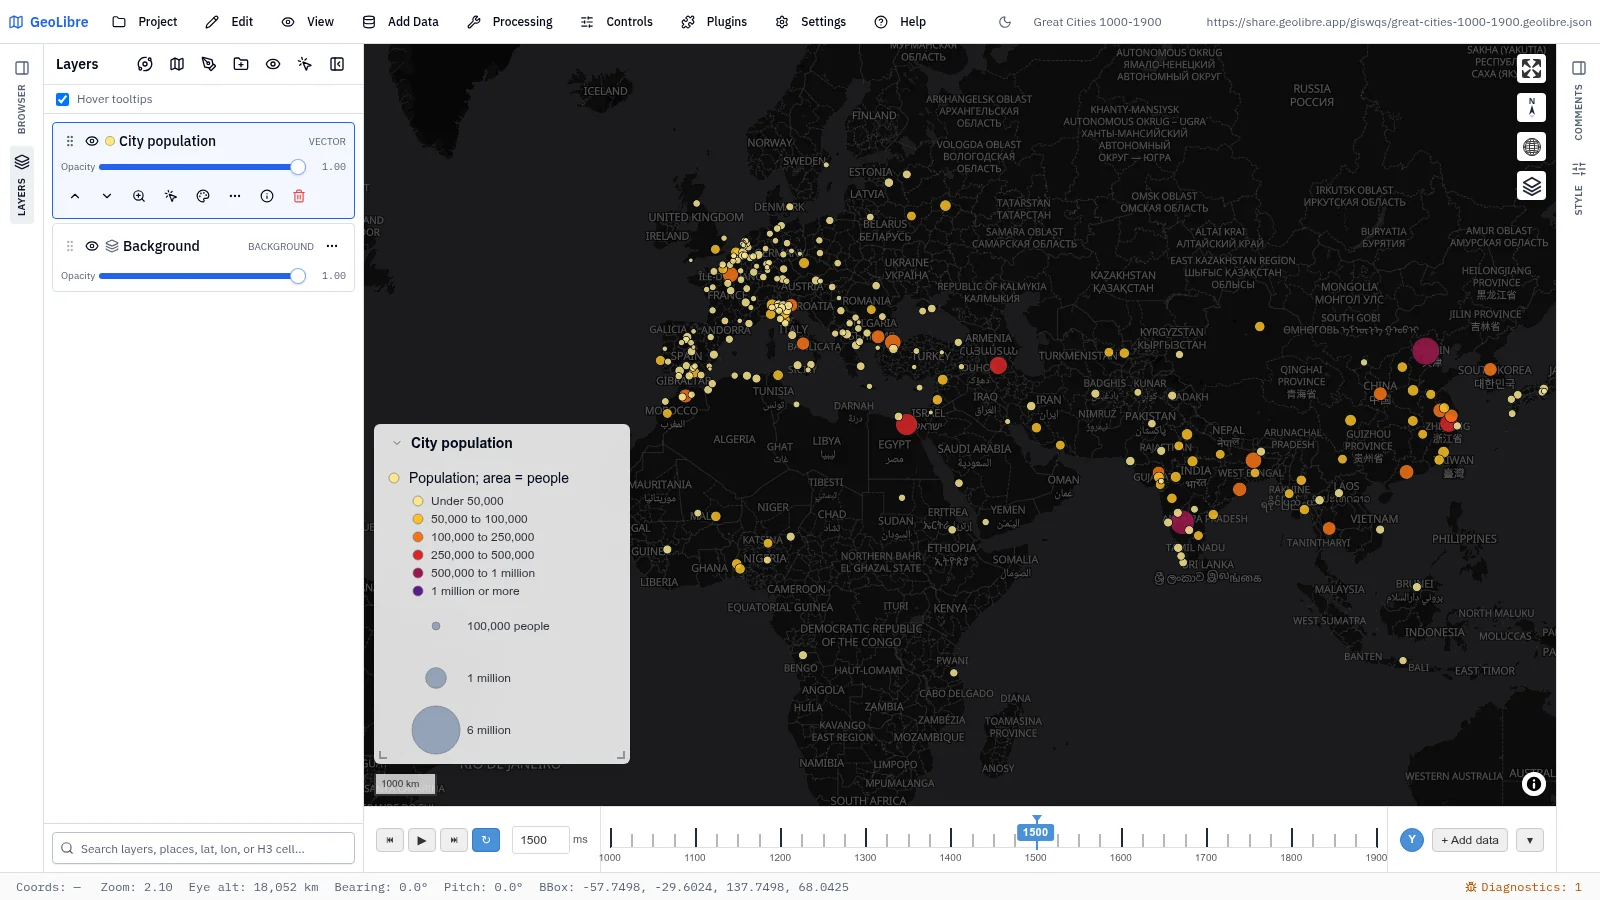Click the share URL text
The height and width of the screenshot is (900, 1600).
click(x=1398, y=22)
